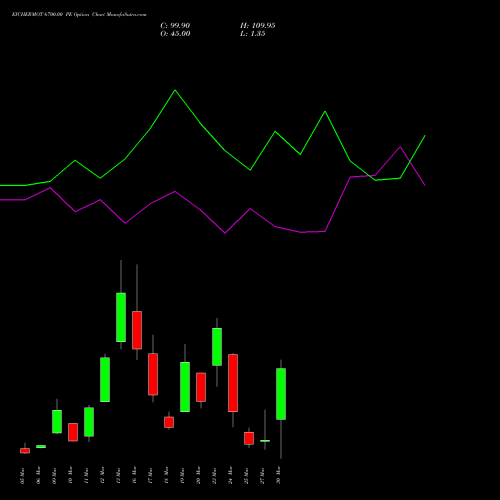Click the last green candle above 30 Mar
This screenshot has height=500, width=500.
click(281, 394)
